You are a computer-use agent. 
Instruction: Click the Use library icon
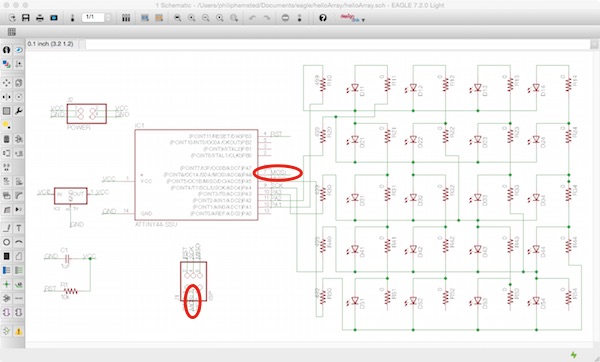126,18
